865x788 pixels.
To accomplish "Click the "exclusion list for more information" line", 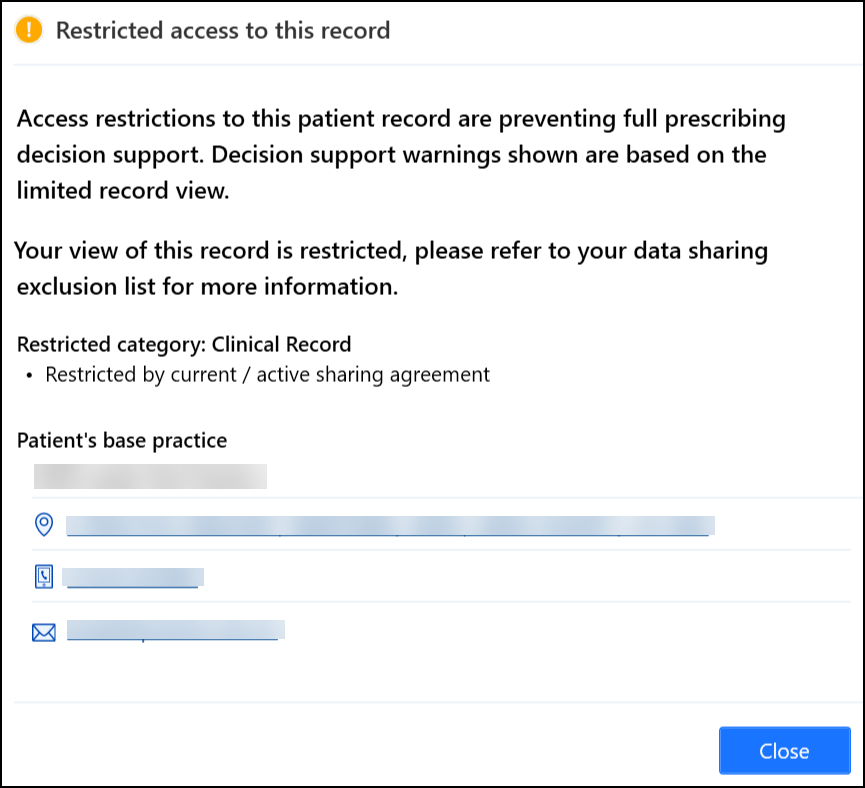I will [208, 288].
